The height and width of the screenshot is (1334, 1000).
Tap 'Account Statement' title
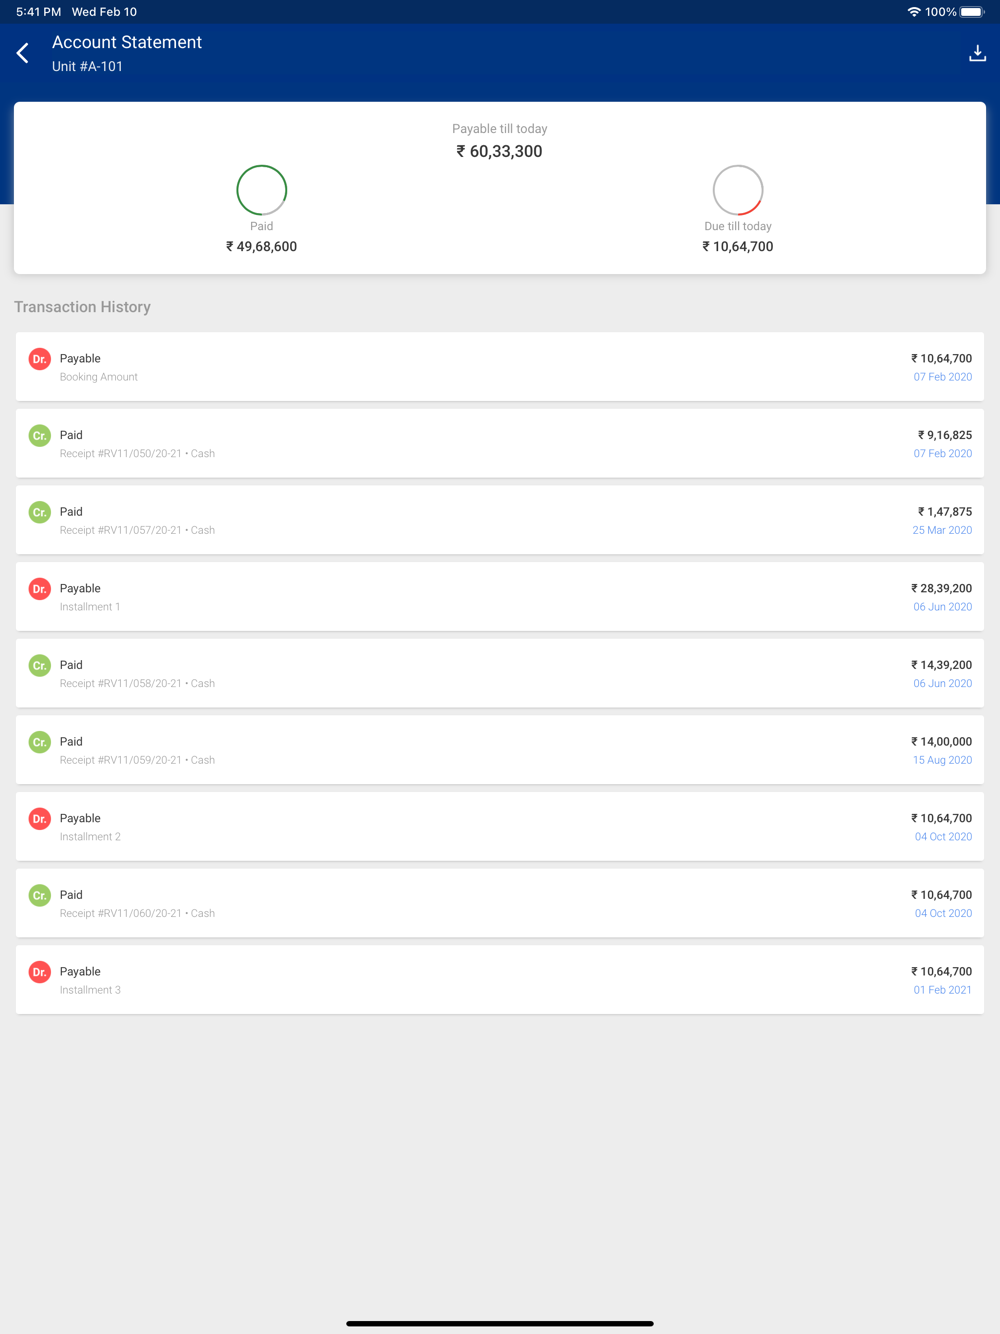click(127, 42)
